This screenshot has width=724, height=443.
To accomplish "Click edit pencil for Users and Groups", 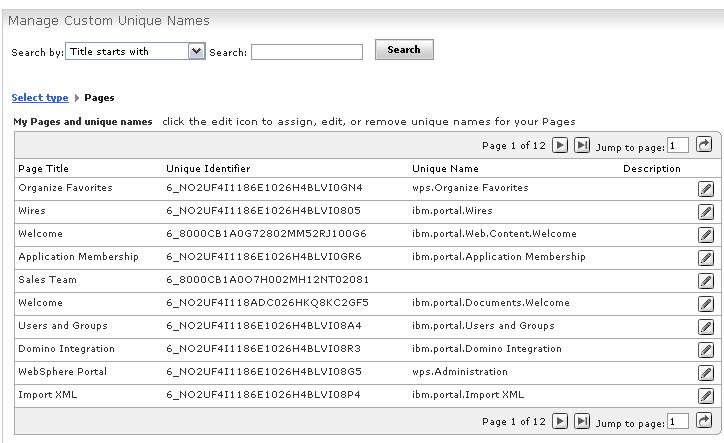I will coord(706,327).
